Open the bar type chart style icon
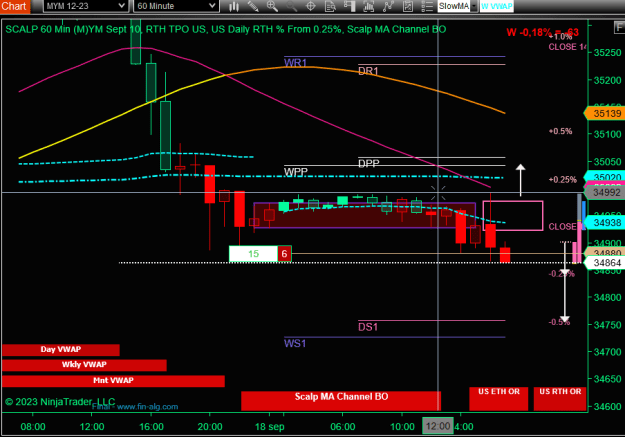This screenshot has height=437, width=625. (x=234, y=6)
